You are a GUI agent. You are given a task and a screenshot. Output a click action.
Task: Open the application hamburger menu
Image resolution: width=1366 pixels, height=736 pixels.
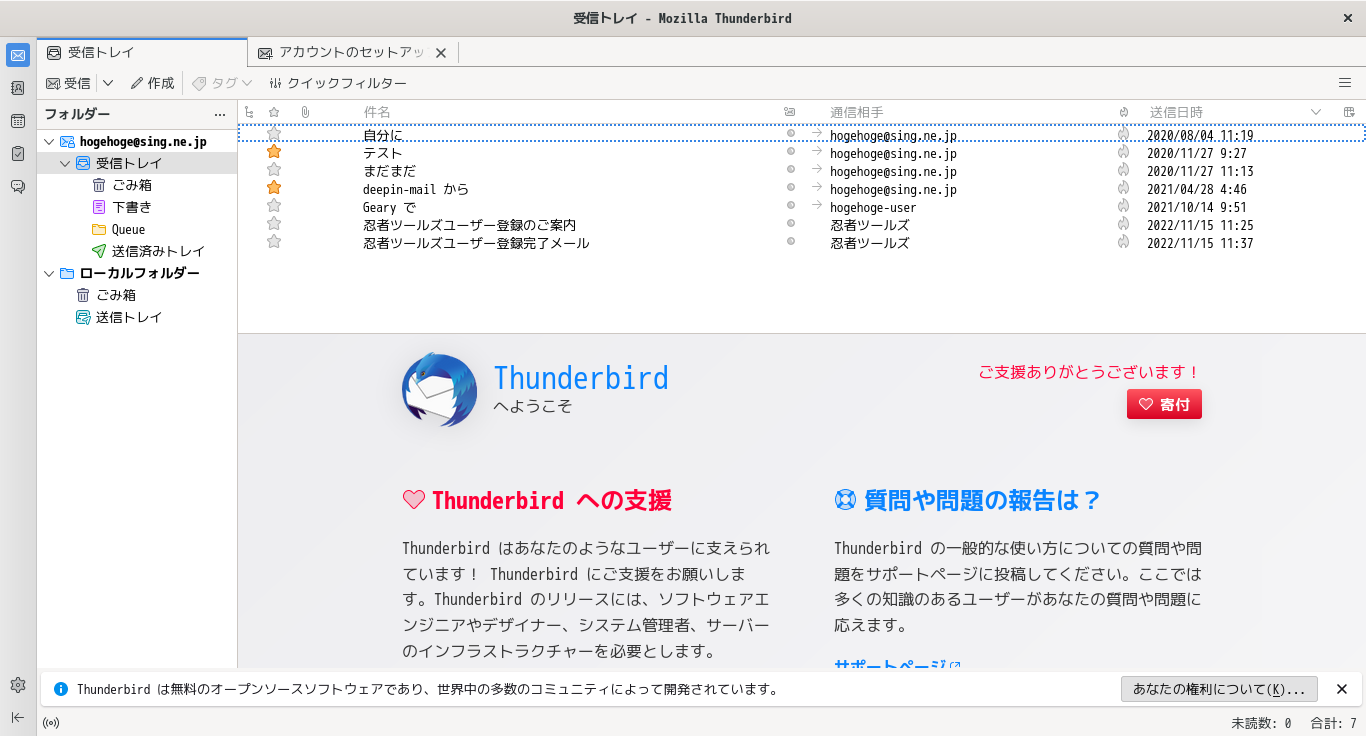coord(1345,83)
